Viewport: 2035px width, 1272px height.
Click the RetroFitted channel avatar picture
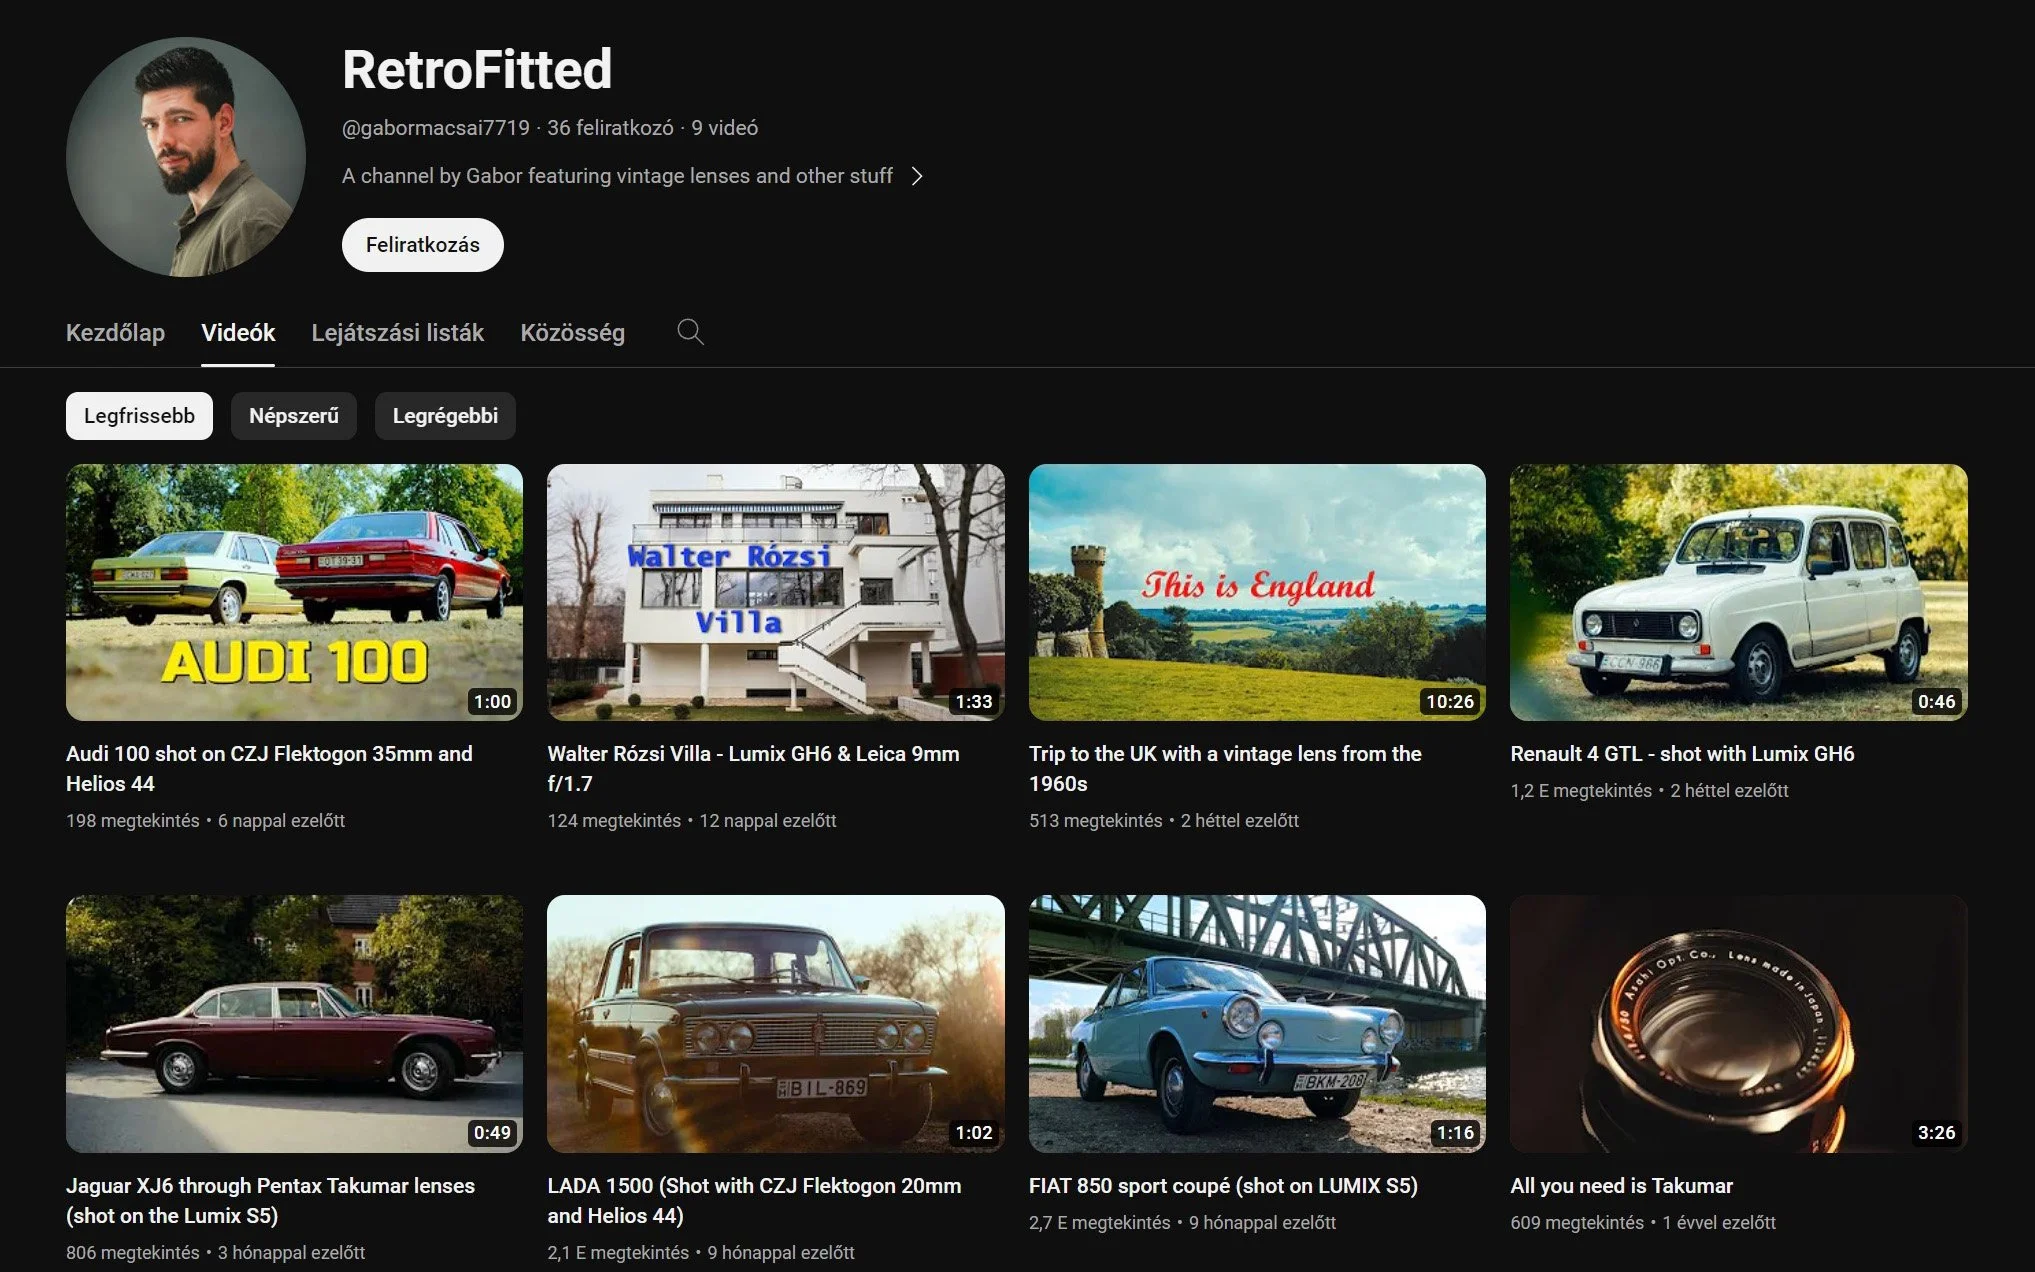click(x=186, y=157)
